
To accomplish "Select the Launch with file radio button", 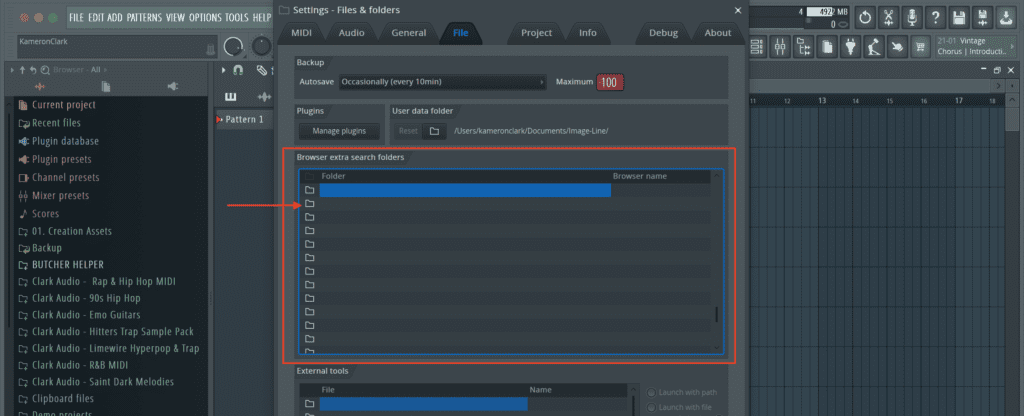I will (651, 408).
